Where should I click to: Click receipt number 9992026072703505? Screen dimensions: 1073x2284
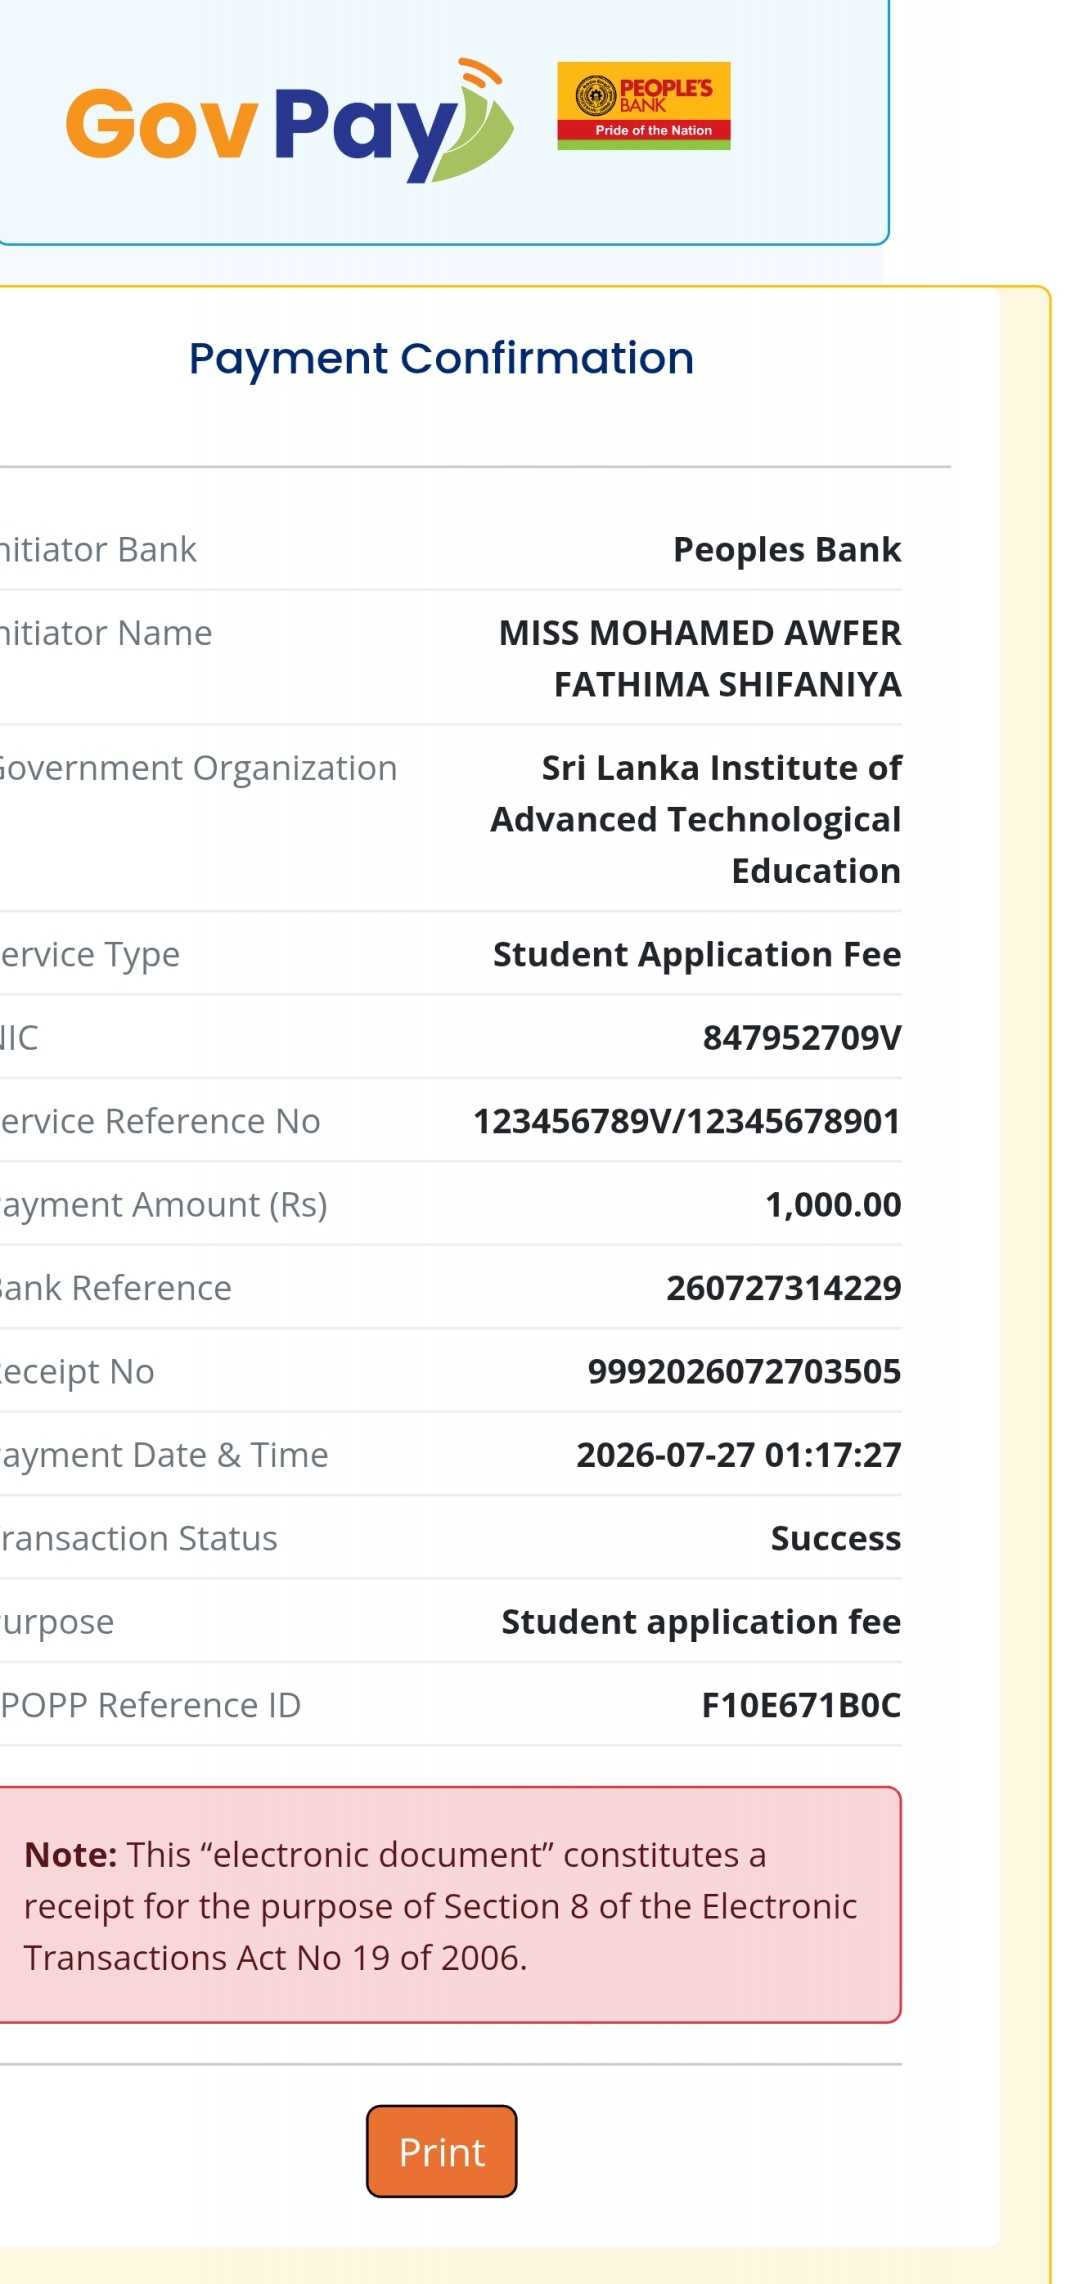pos(744,1371)
